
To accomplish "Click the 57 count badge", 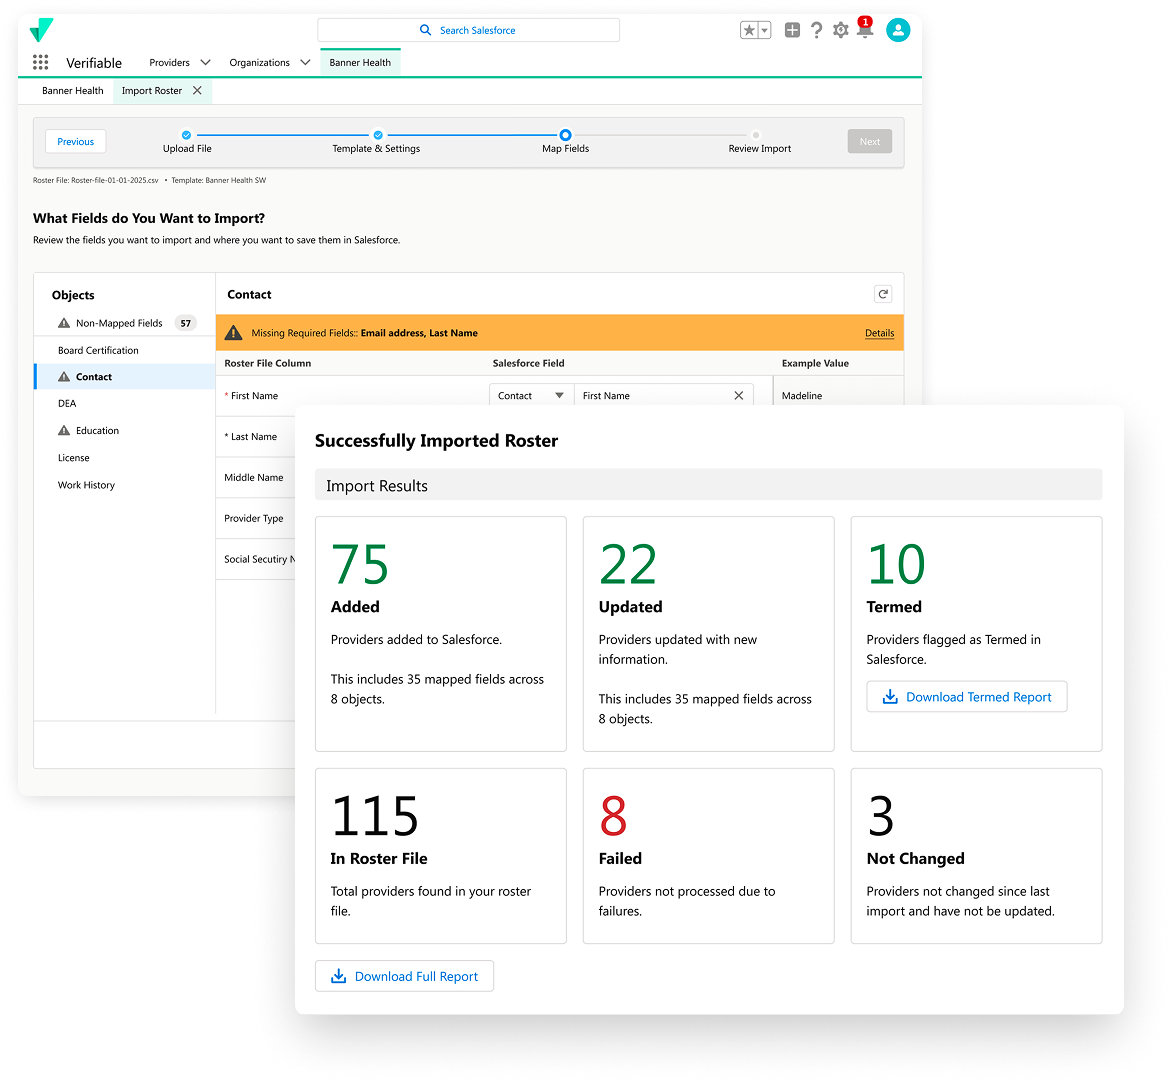I will point(186,323).
